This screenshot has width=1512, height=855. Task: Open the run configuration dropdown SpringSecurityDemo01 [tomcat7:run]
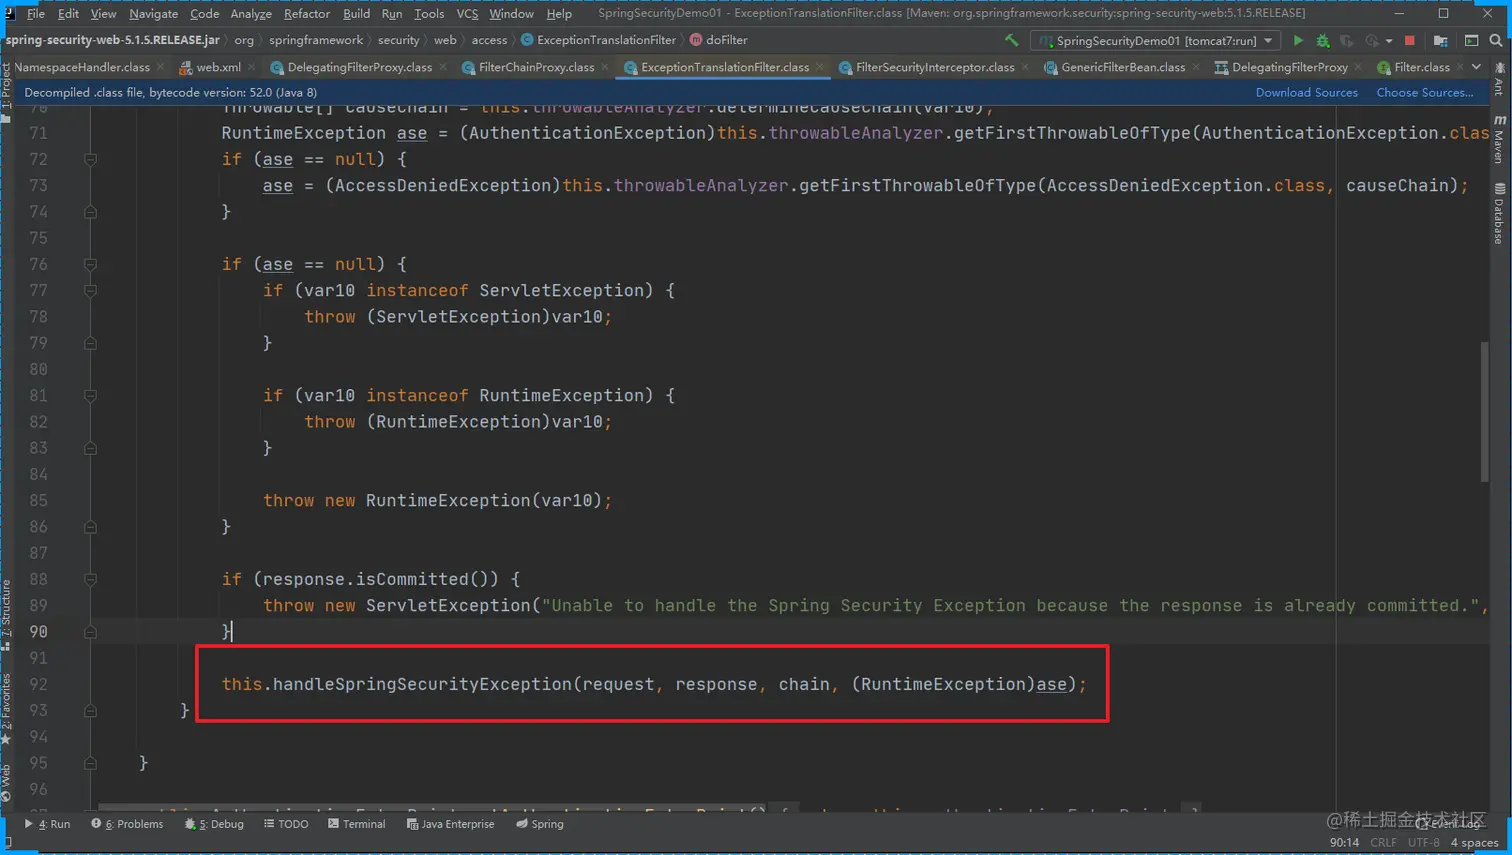tap(1155, 41)
